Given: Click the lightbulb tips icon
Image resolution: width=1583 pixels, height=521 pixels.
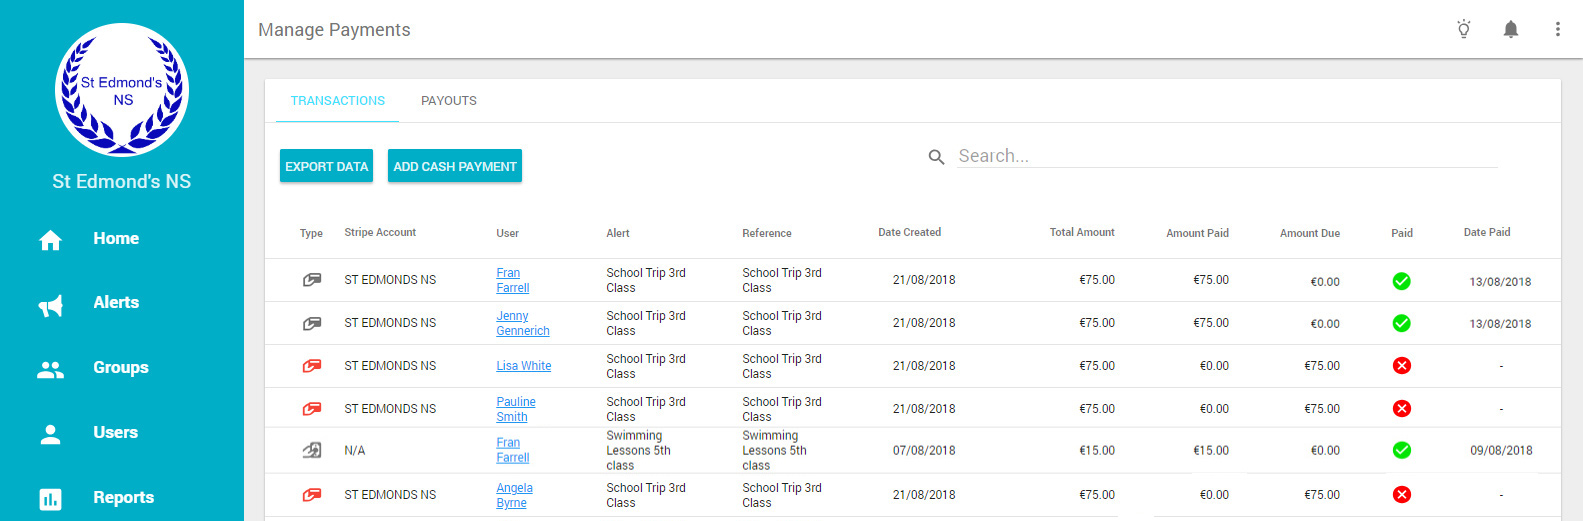Looking at the screenshot, I should click(1464, 29).
